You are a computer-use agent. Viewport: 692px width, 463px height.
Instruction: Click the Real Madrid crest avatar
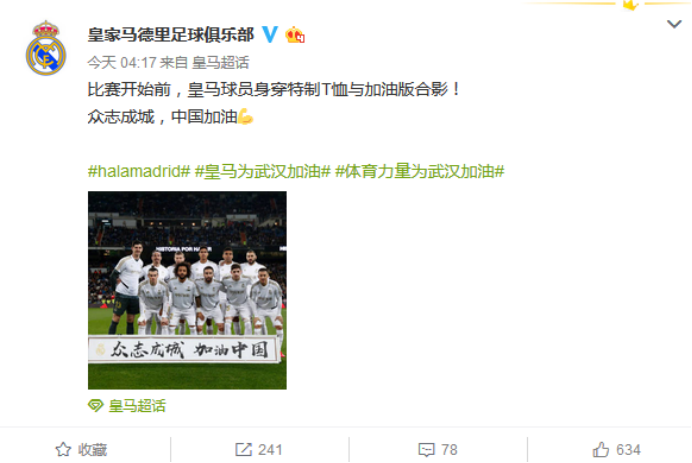pos(46,48)
